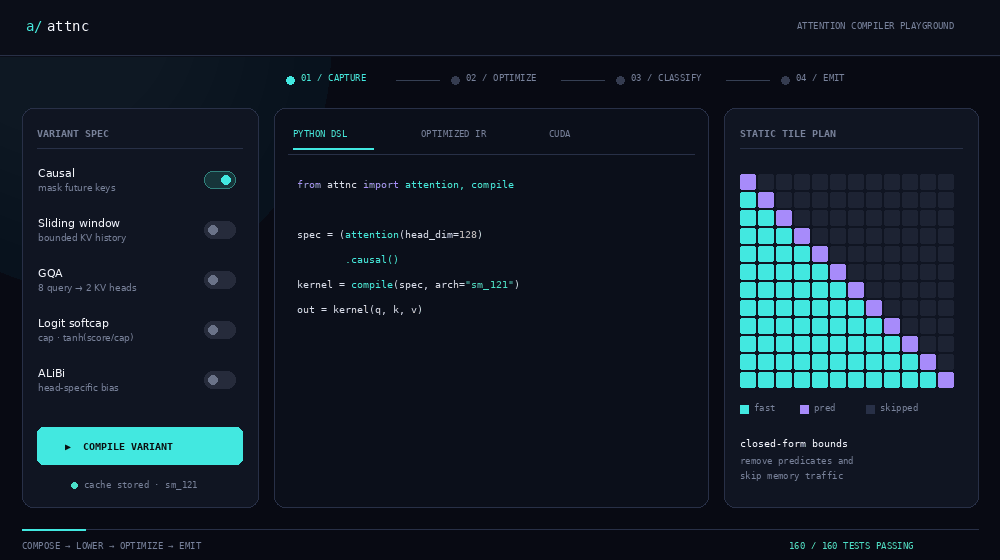Click the cache stored status dot

pos(75,485)
